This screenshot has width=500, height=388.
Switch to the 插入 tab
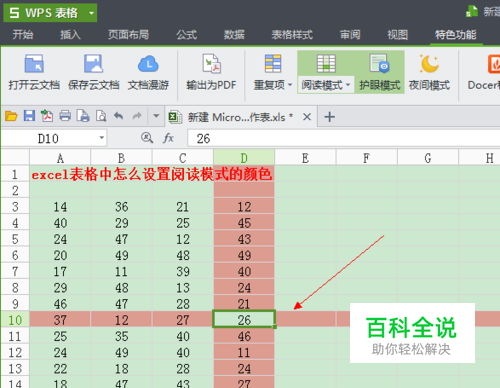click(x=70, y=35)
